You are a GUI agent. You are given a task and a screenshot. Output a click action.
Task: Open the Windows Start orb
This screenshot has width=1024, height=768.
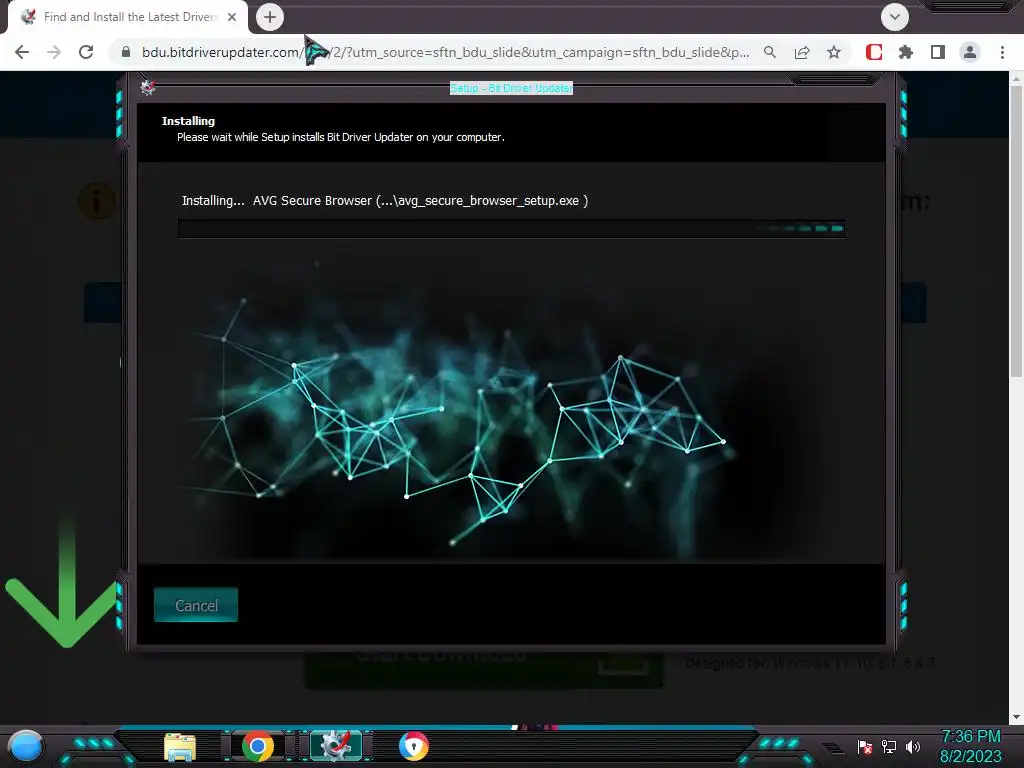[x=26, y=746]
